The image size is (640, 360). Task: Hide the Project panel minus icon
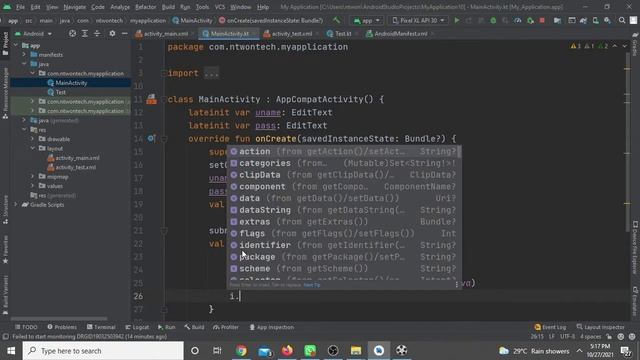click(124, 33)
